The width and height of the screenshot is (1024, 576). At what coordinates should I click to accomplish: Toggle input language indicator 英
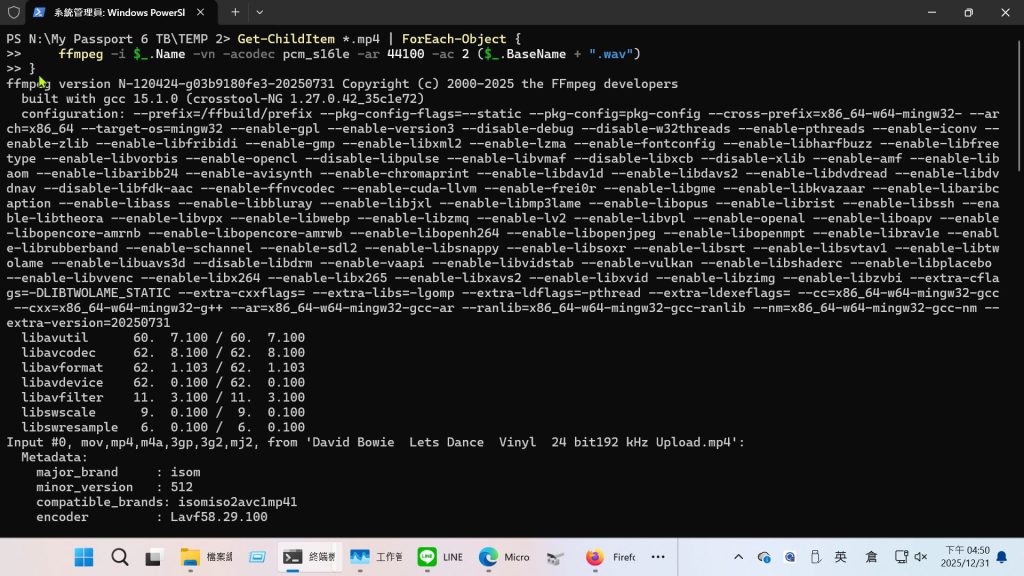click(841, 557)
